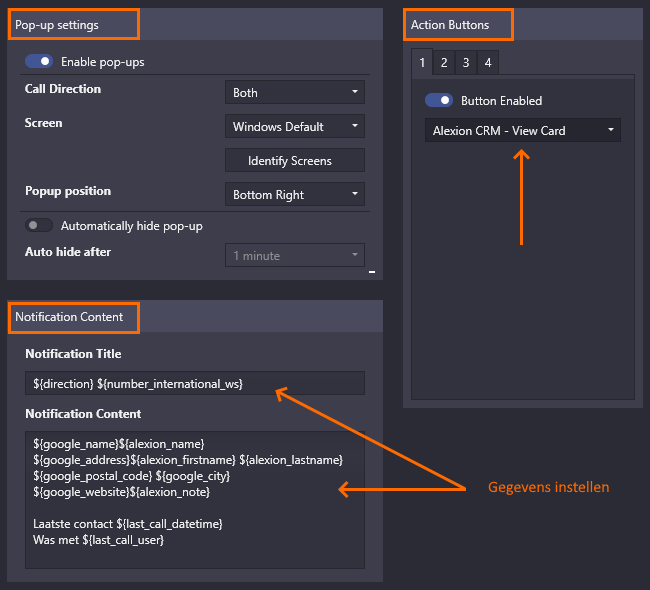Switch to action button tab 2
The width and height of the screenshot is (650, 590).
point(444,63)
